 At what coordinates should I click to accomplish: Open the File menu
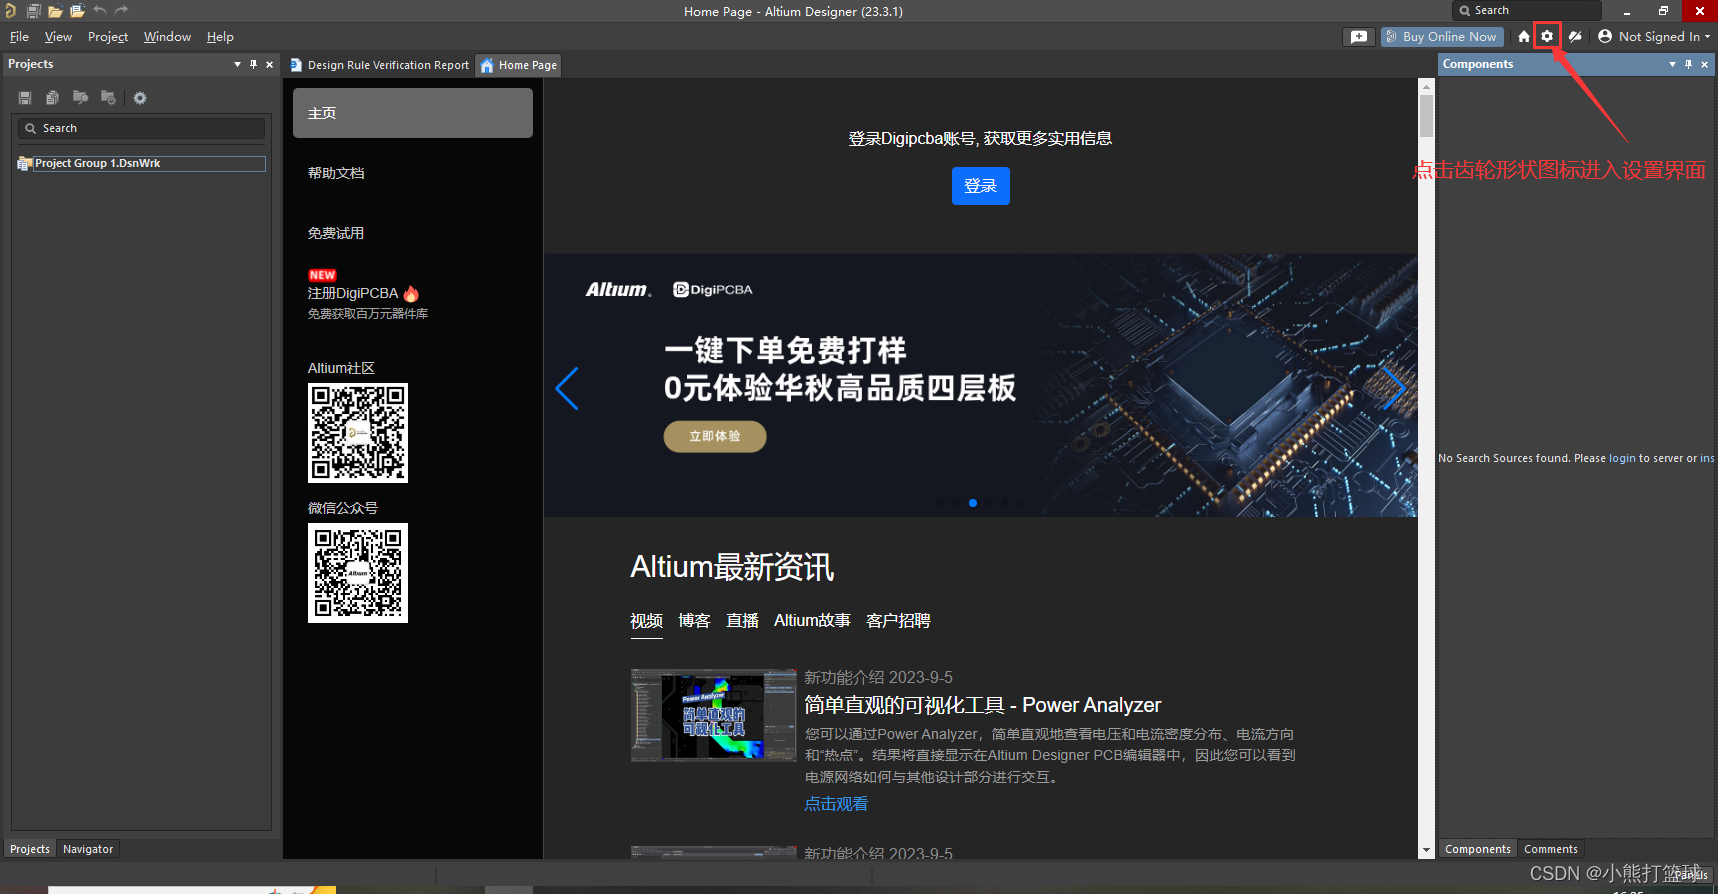(x=19, y=37)
